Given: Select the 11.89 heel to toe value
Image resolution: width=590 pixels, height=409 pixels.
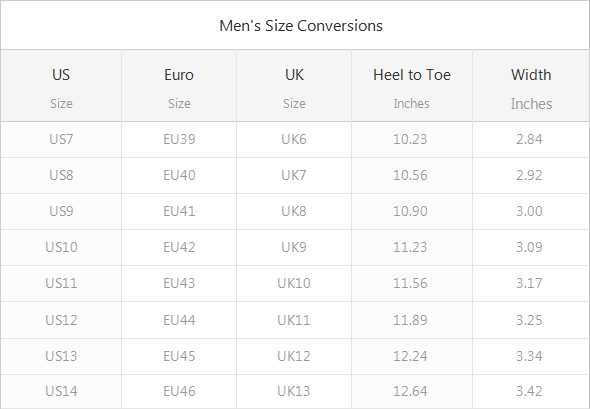Looking at the screenshot, I should coord(410,320).
